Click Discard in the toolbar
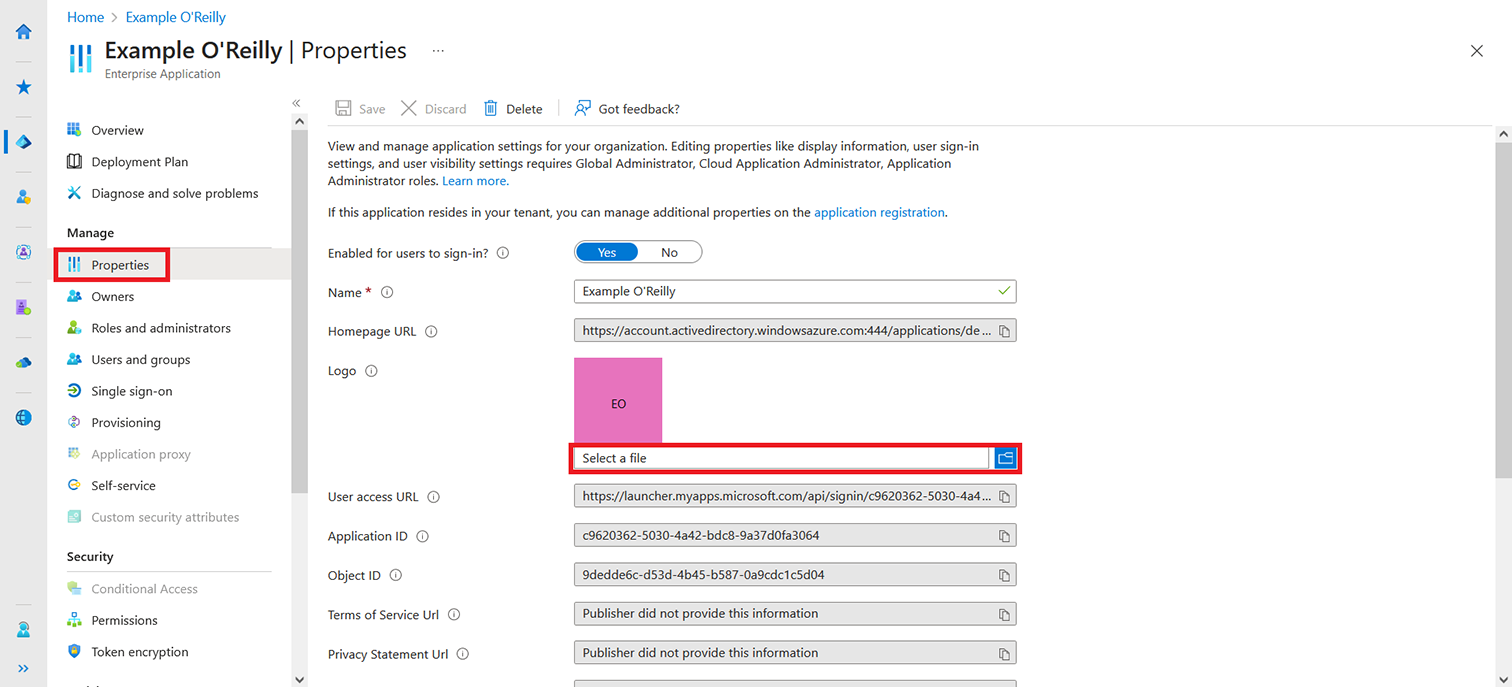 pos(434,109)
